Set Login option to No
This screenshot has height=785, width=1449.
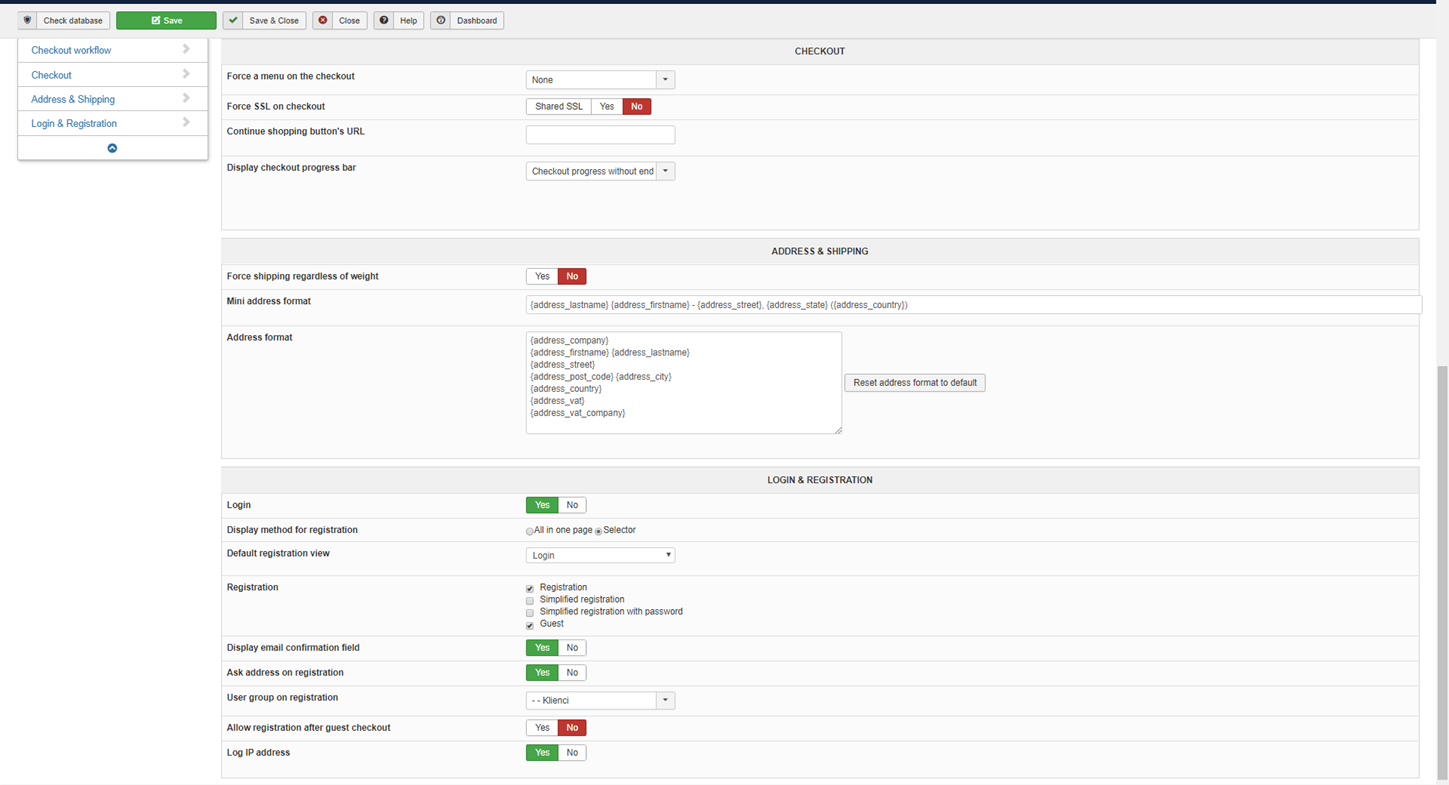click(572, 505)
